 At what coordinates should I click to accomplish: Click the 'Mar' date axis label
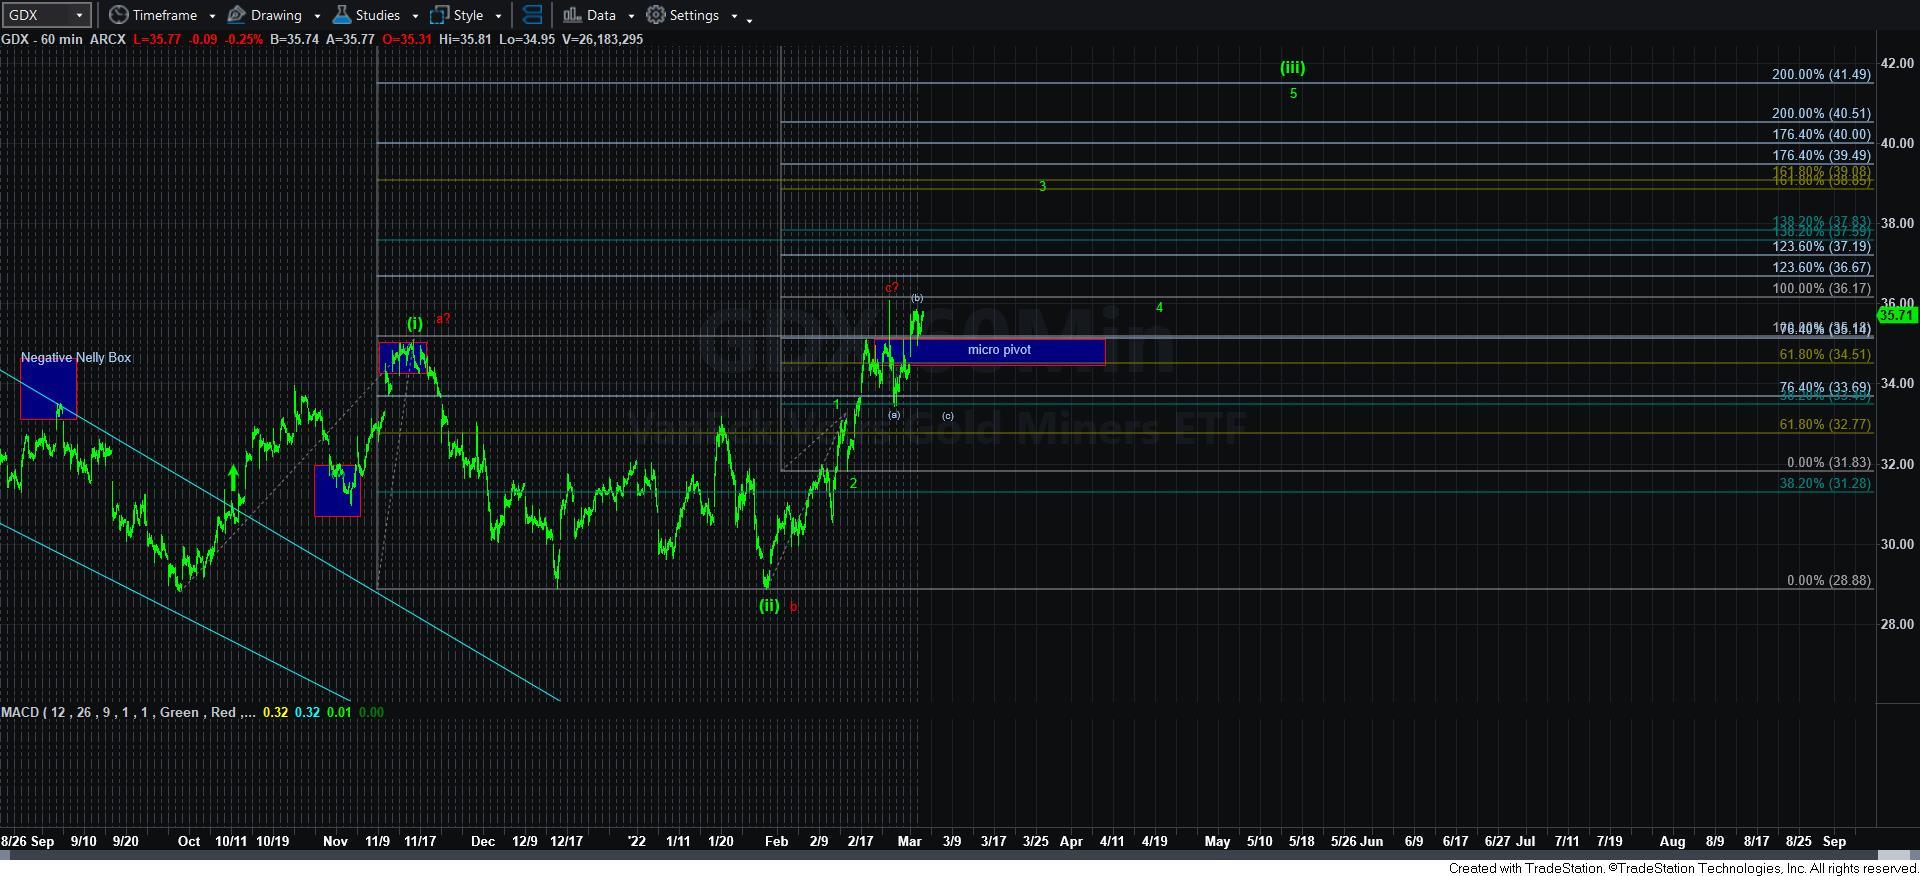pos(909,841)
